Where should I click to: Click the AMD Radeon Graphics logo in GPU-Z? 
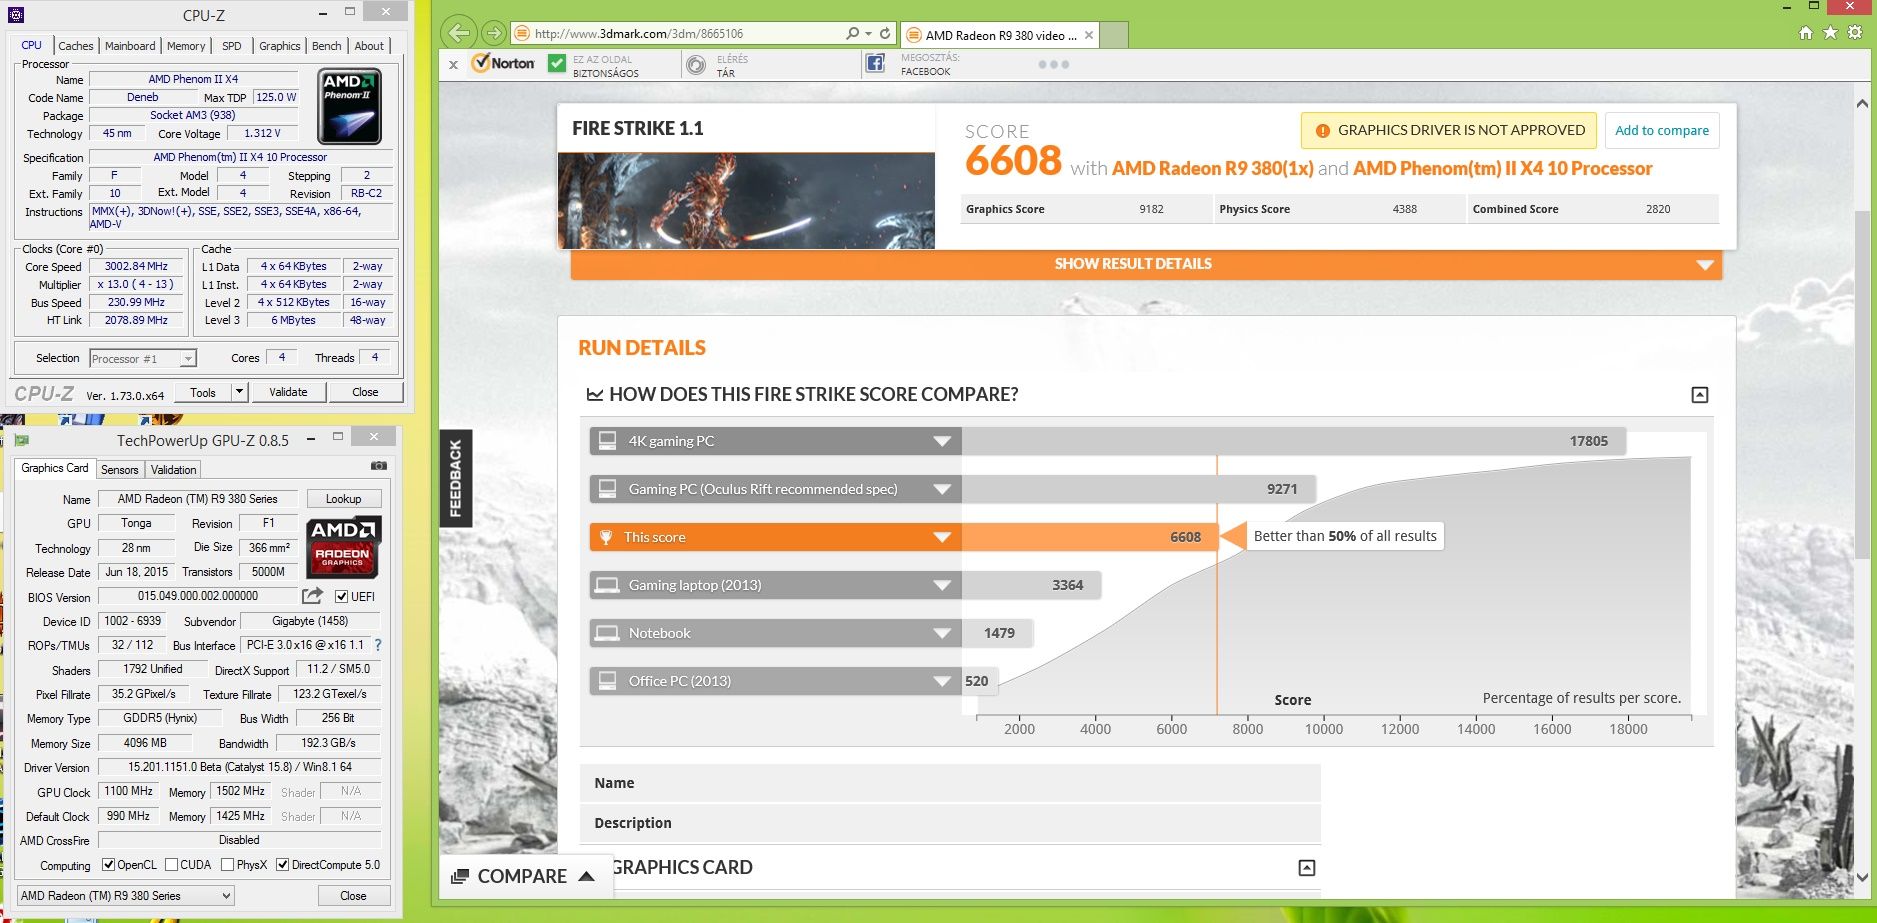(x=343, y=547)
